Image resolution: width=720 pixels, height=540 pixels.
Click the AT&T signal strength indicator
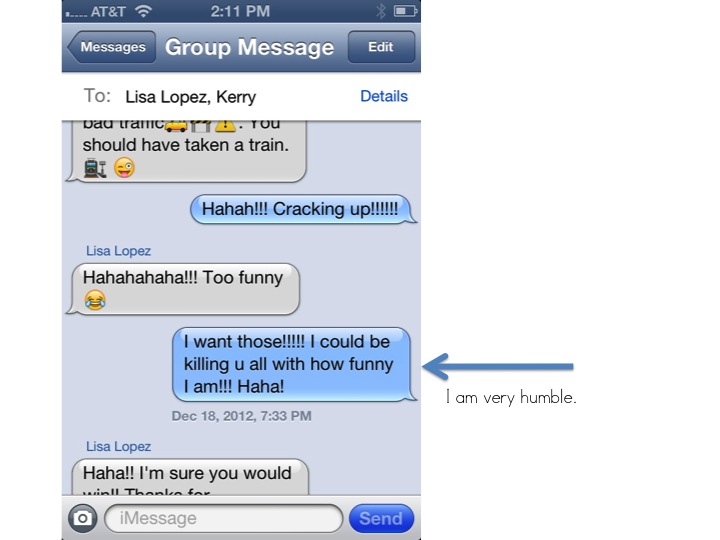pyautogui.click(x=76, y=13)
